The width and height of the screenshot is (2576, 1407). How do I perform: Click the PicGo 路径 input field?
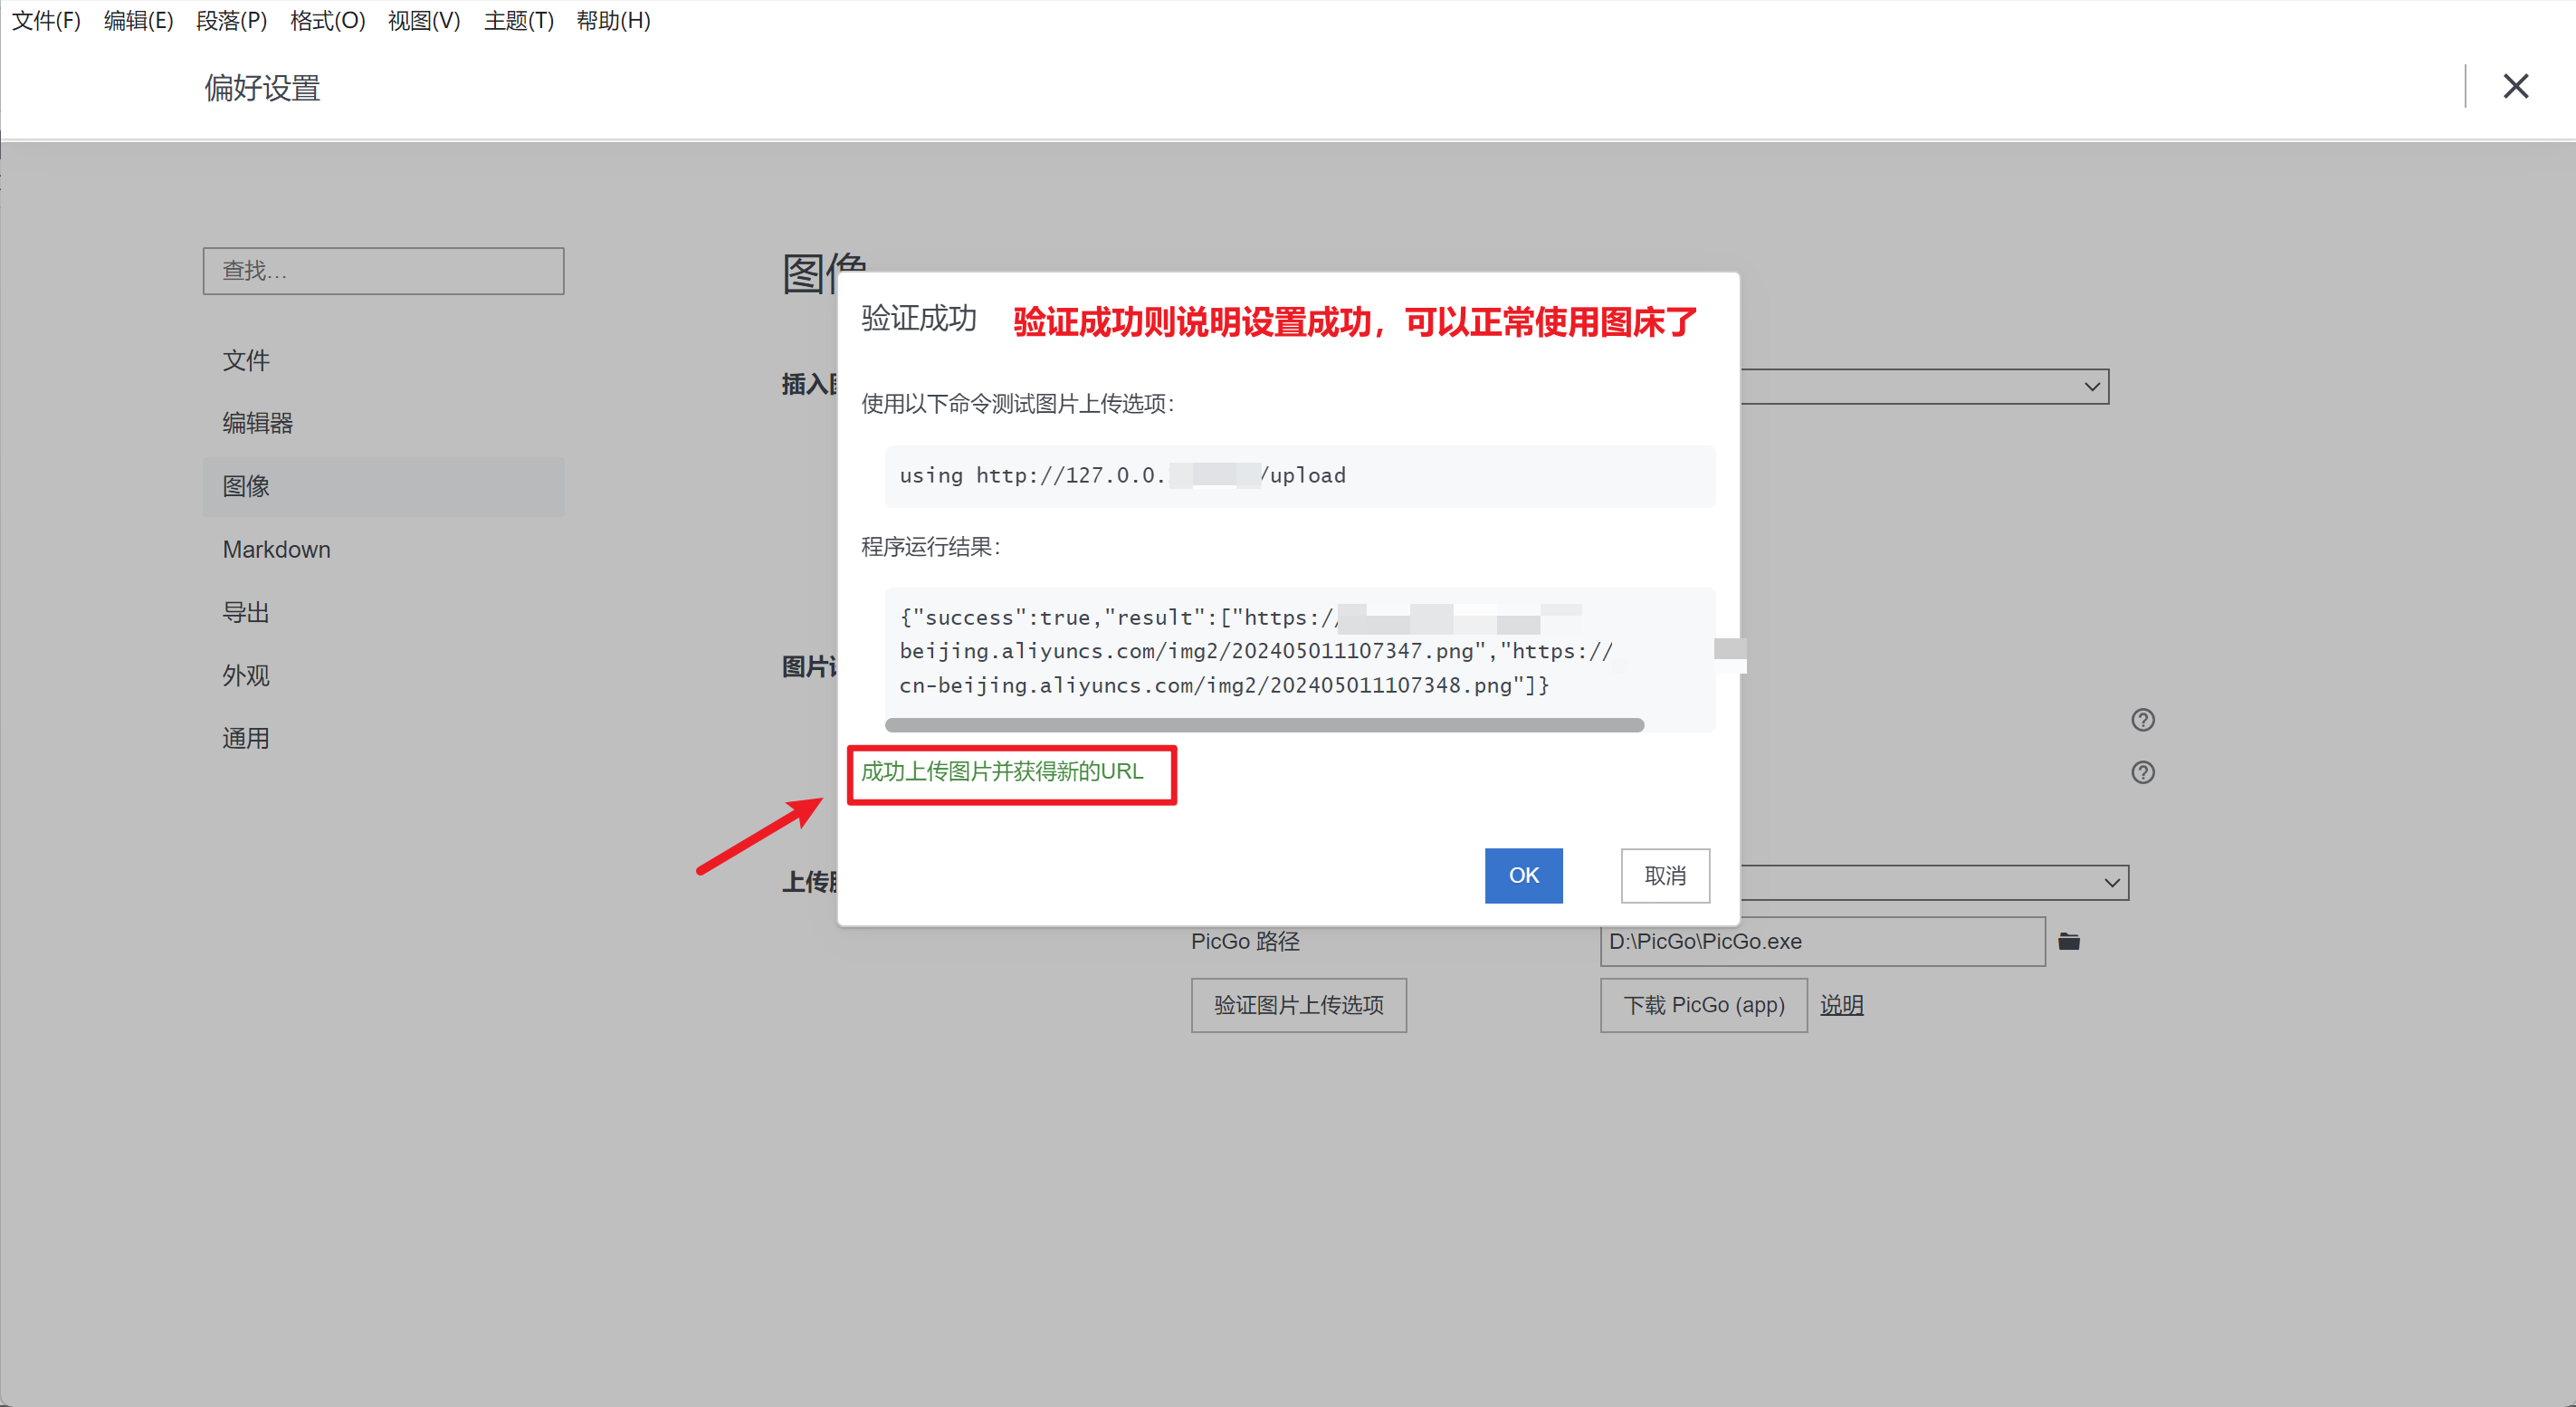(1822, 941)
